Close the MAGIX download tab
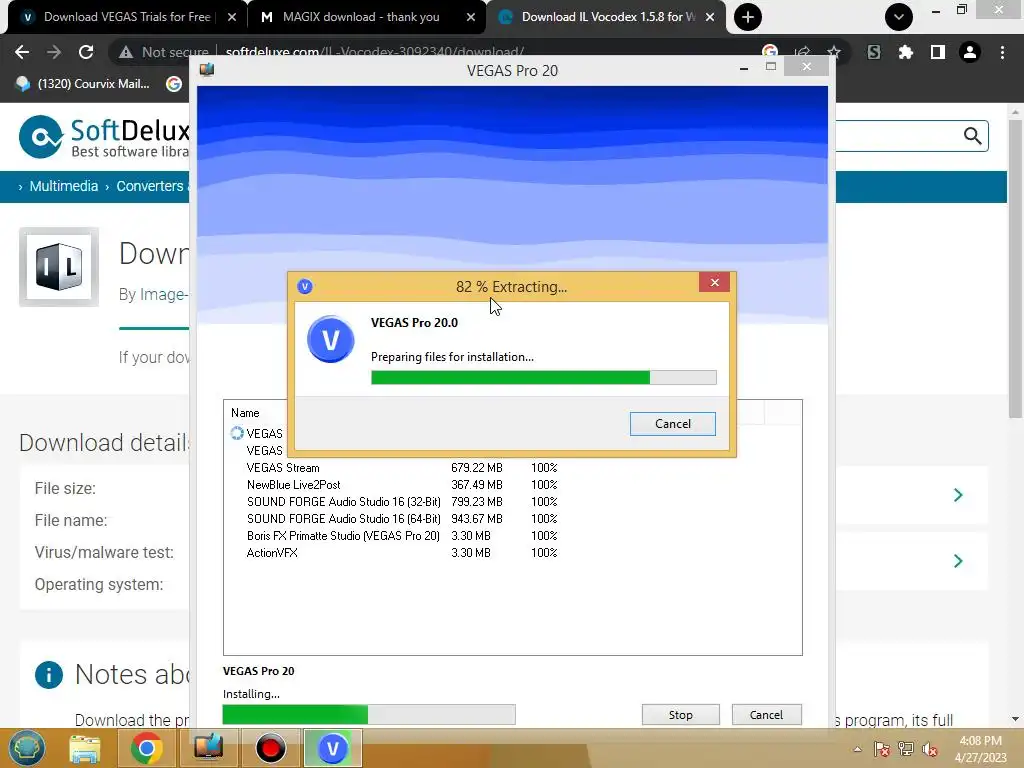This screenshot has height=768, width=1024. 470,17
